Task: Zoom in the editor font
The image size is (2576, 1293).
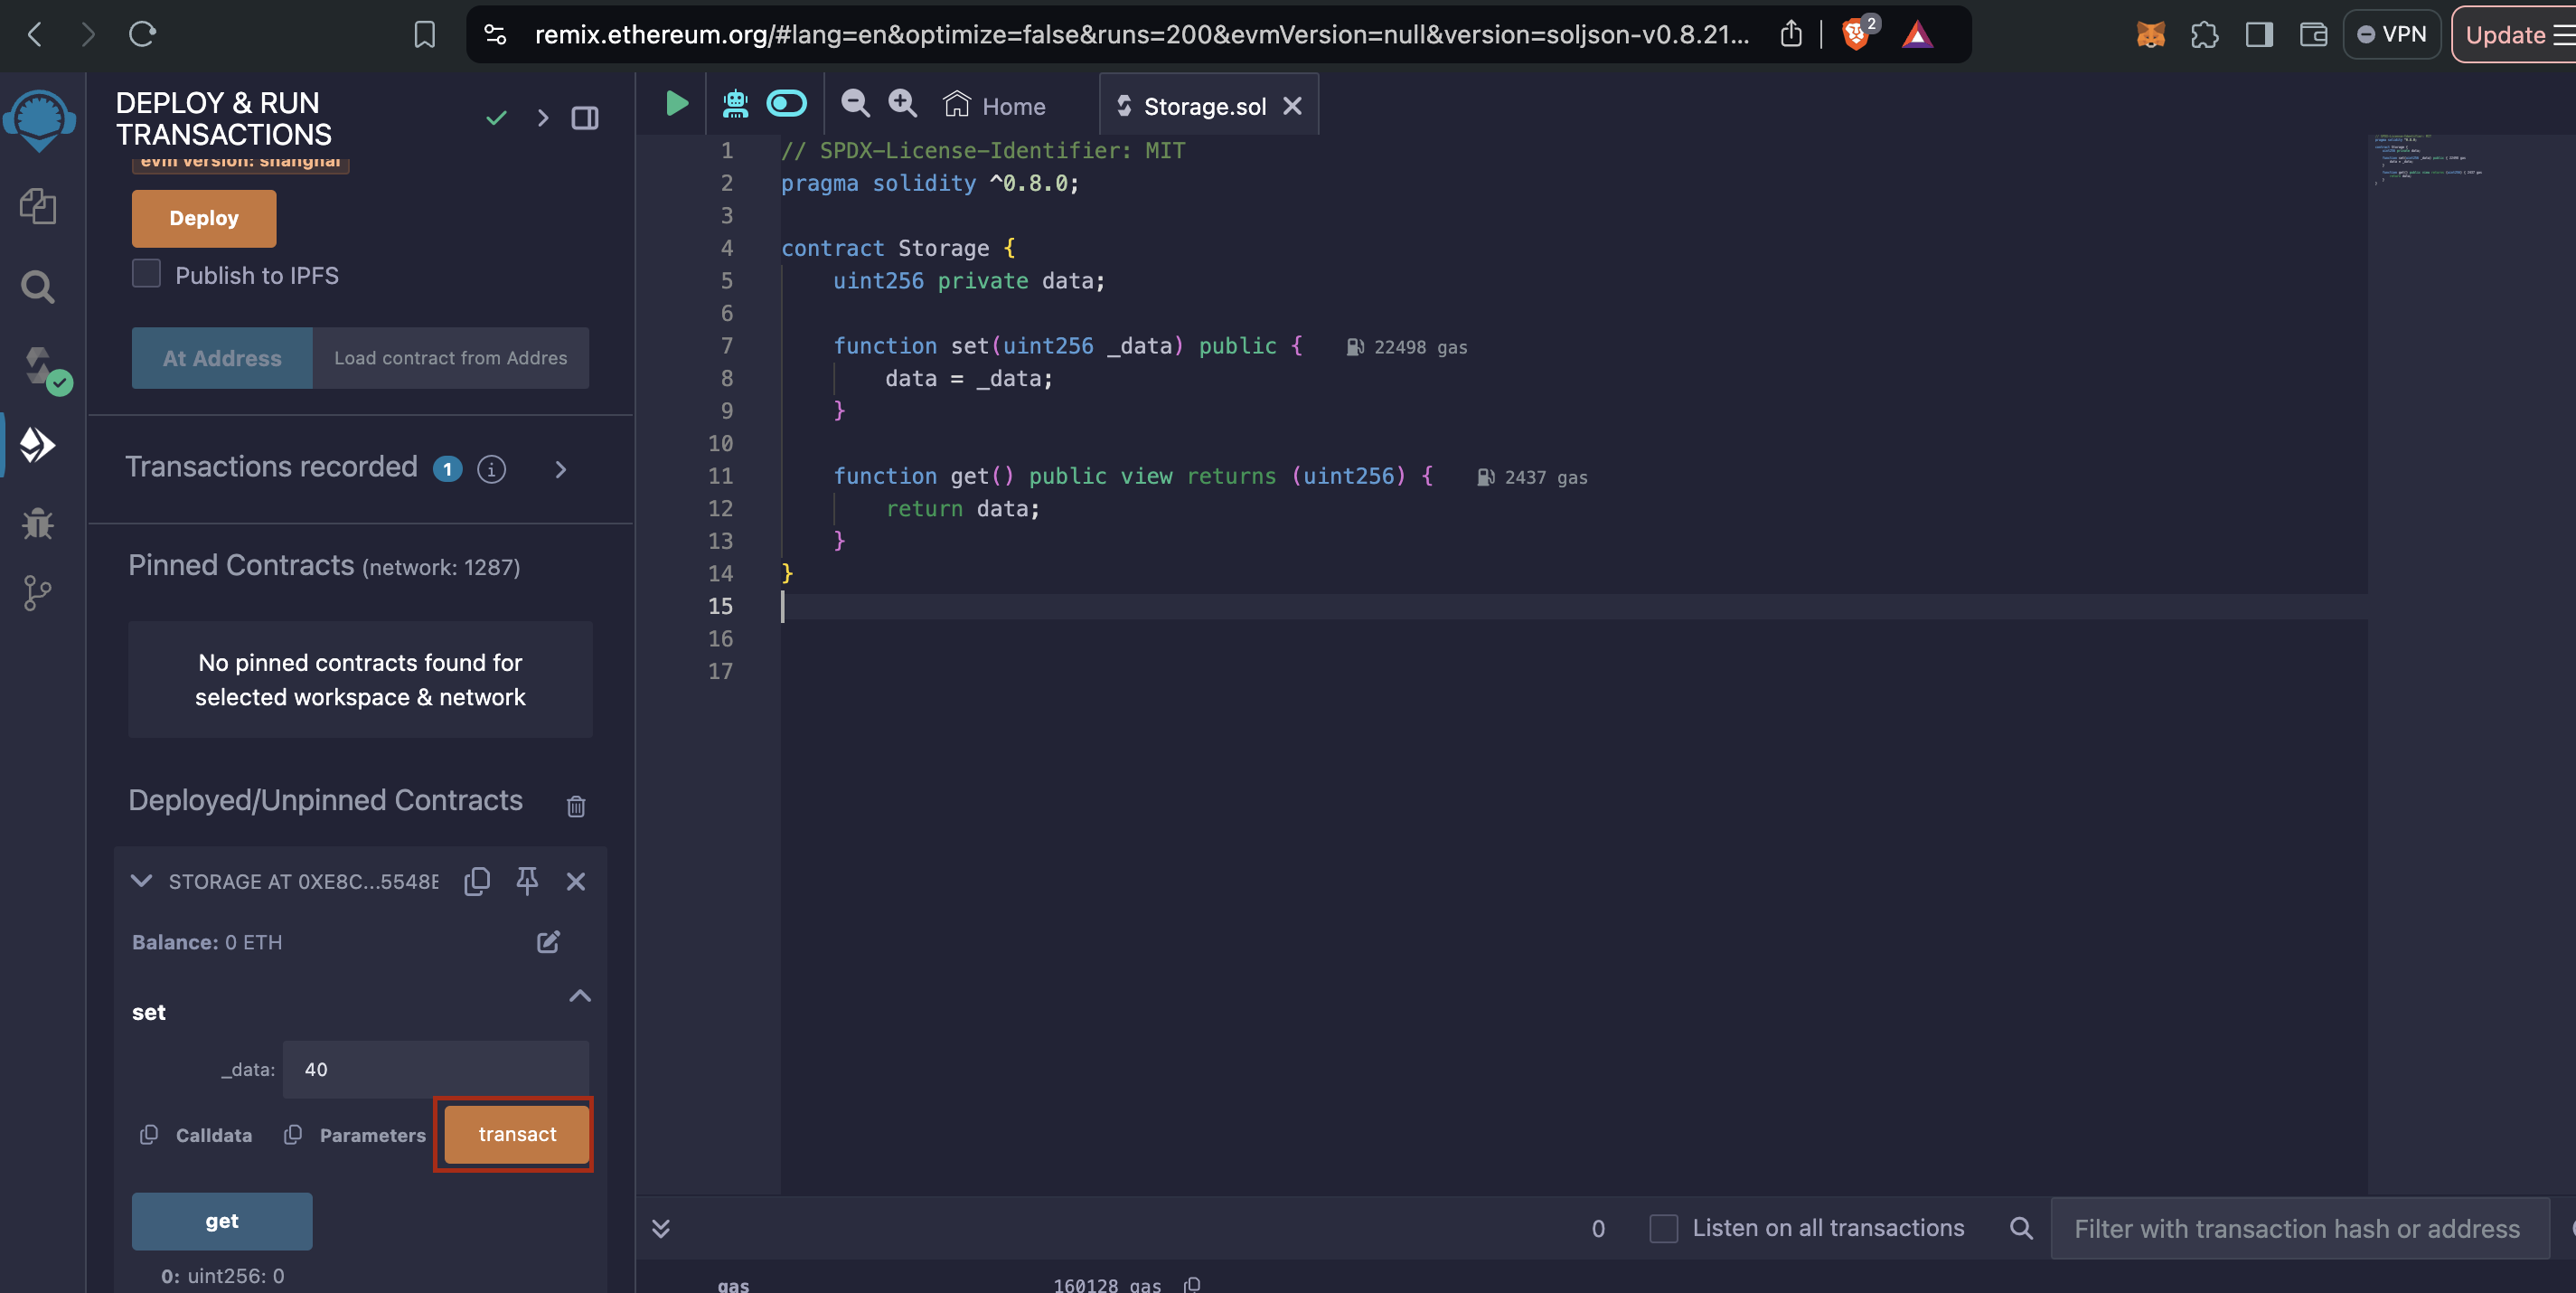Action: point(903,103)
